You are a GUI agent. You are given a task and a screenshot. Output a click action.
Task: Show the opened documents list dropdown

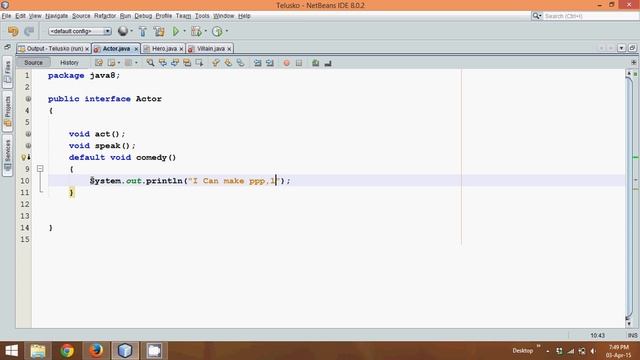click(x=621, y=48)
